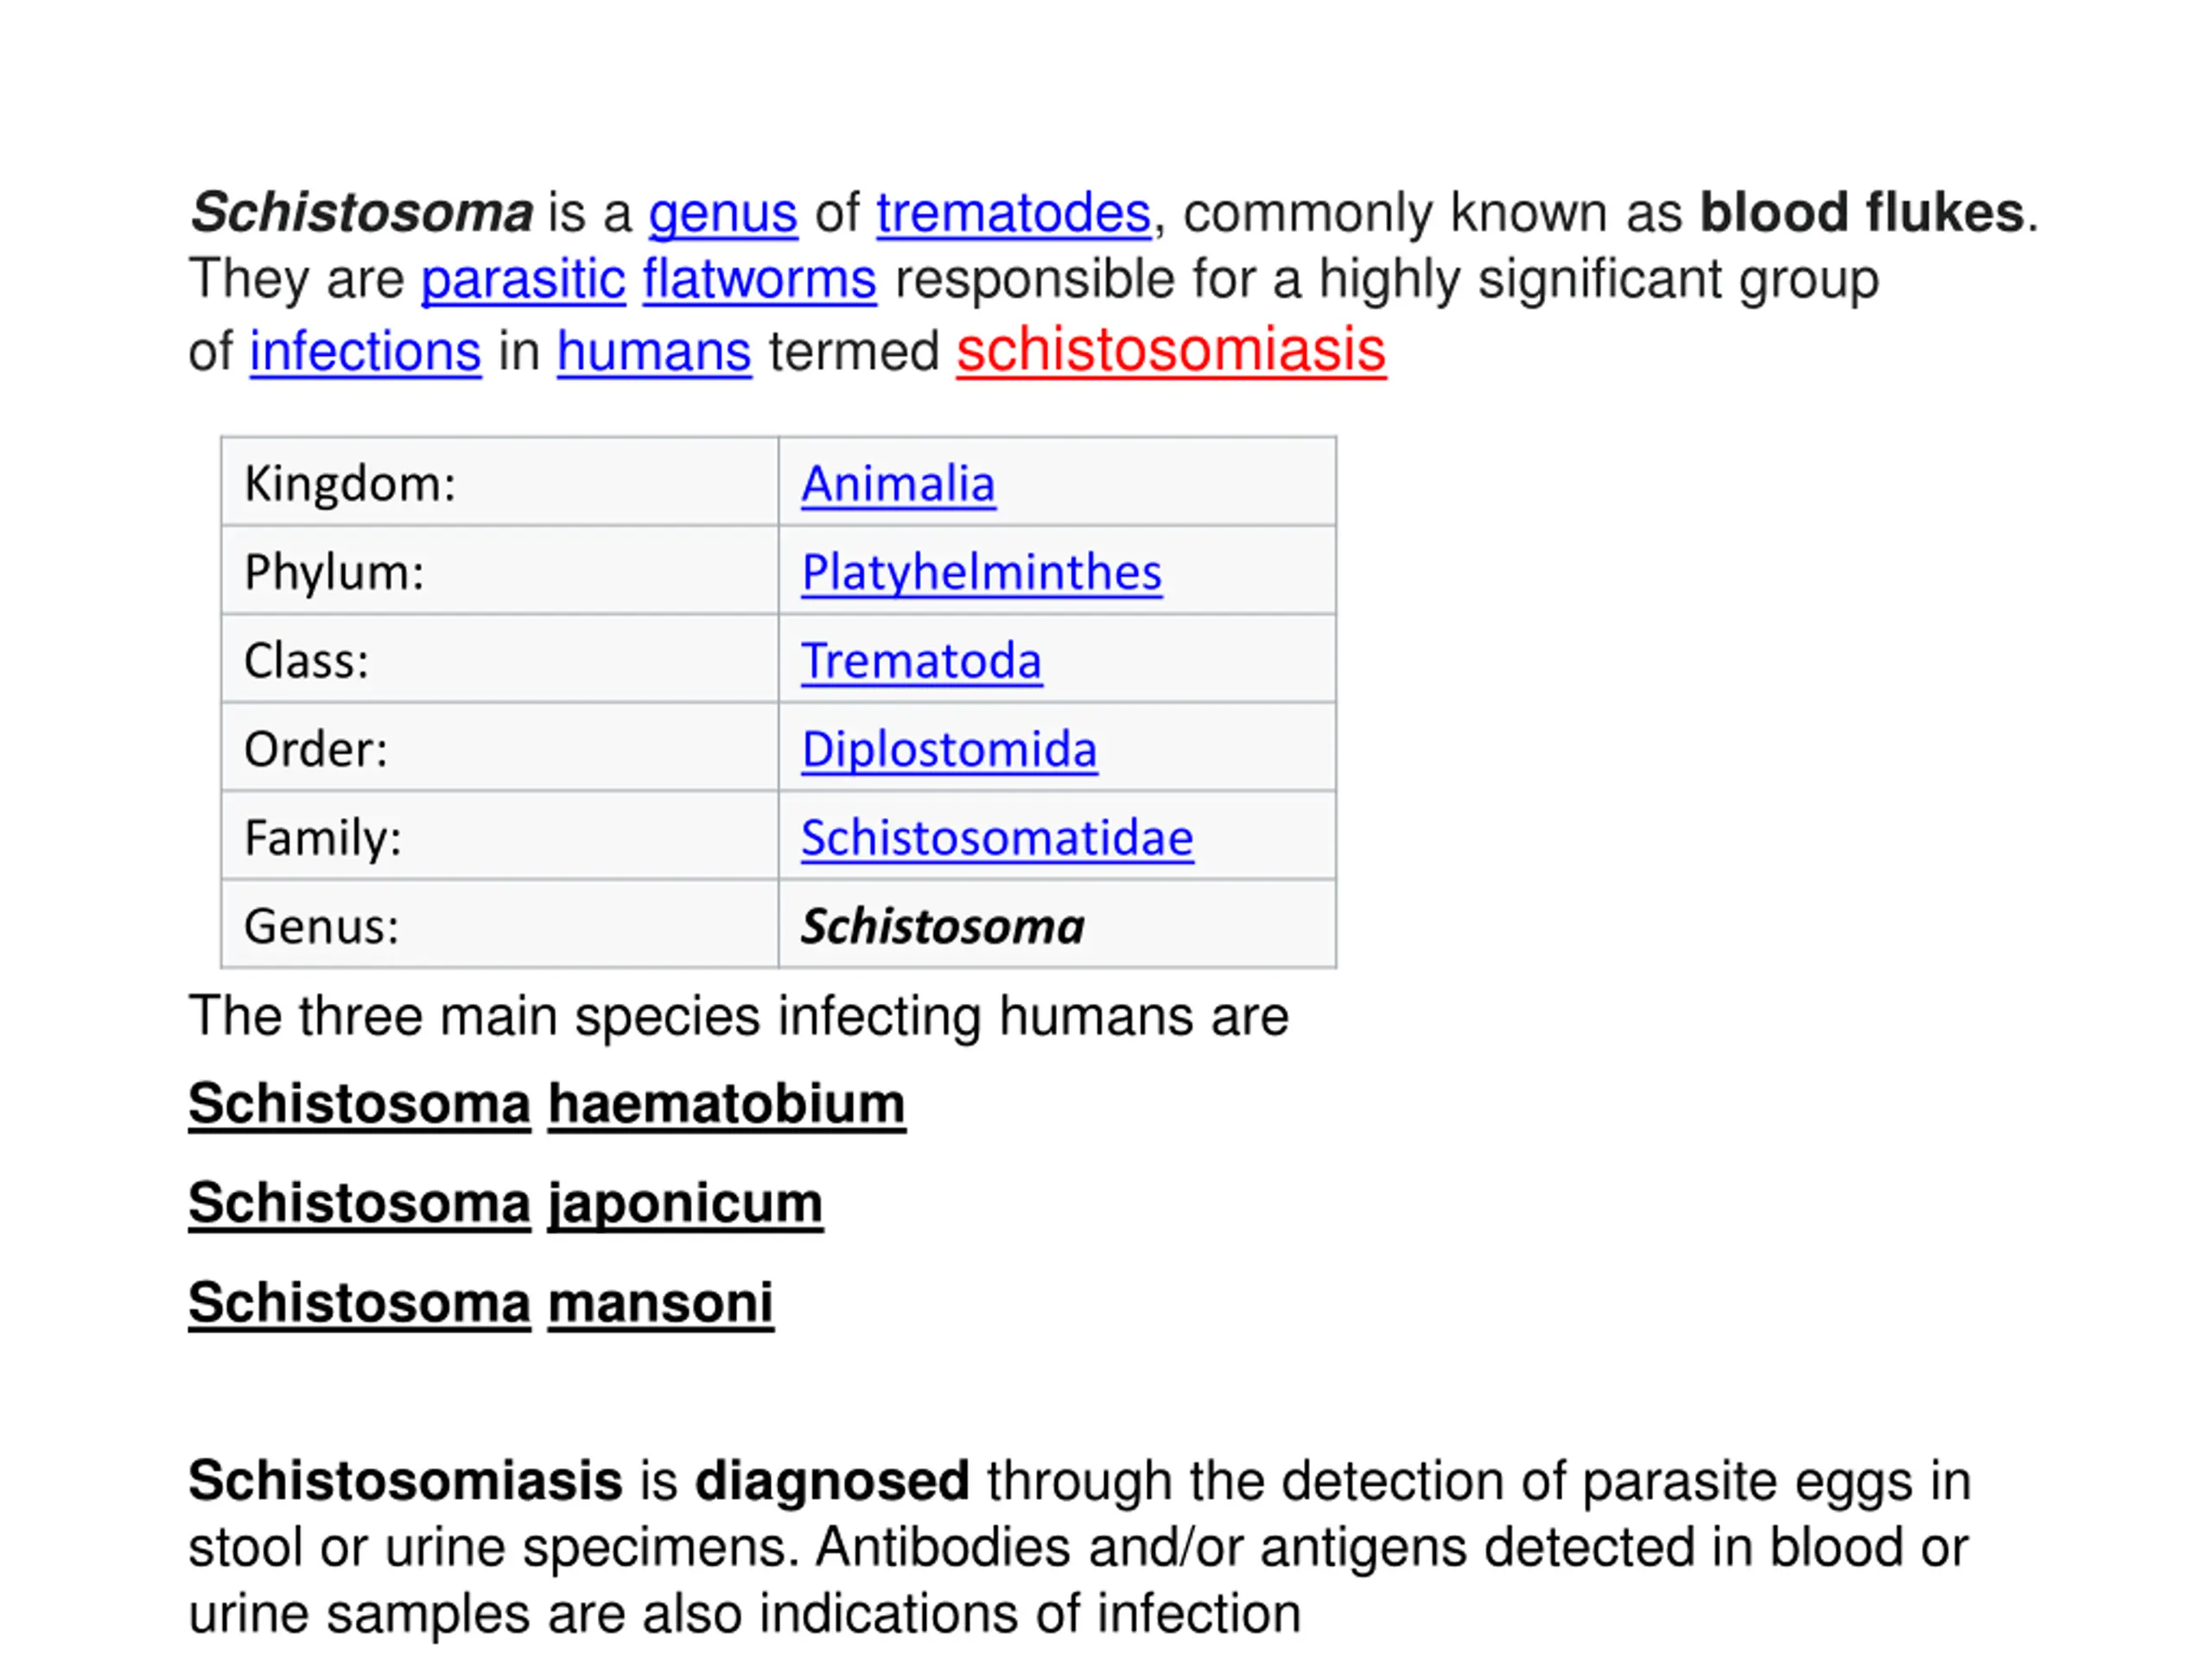Click the underlined word 'mansoni'
2212x1659 pixels.
pyautogui.click(x=660, y=1303)
